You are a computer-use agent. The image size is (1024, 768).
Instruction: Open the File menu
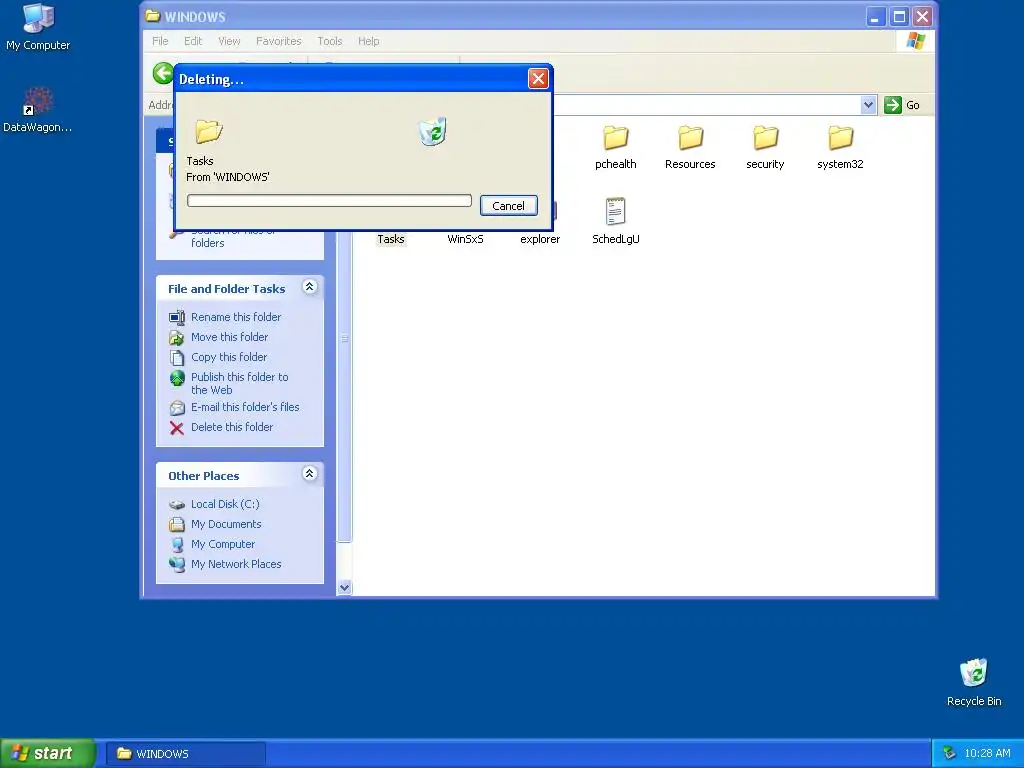click(x=160, y=41)
